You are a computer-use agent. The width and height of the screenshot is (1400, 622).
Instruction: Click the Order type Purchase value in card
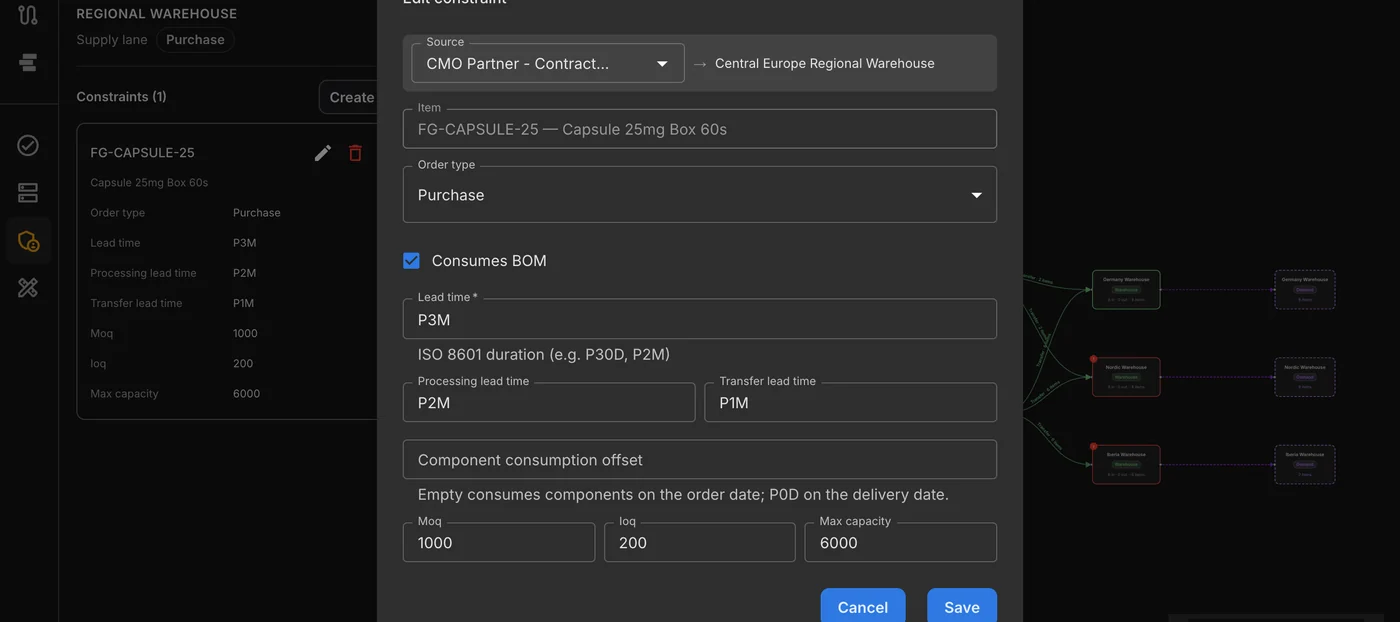[x=257, y=213]
